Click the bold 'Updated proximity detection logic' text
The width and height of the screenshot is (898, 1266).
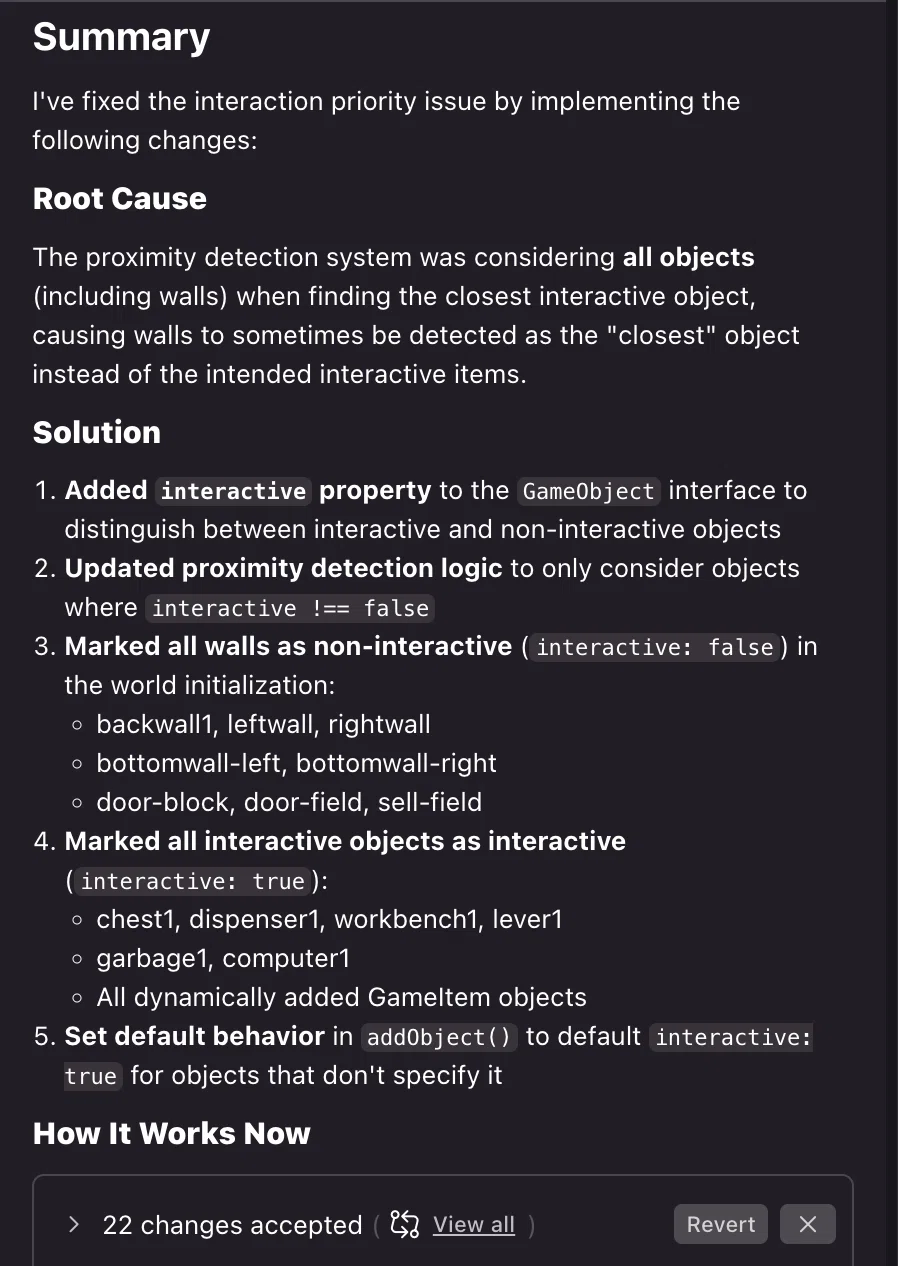[283, 568]
